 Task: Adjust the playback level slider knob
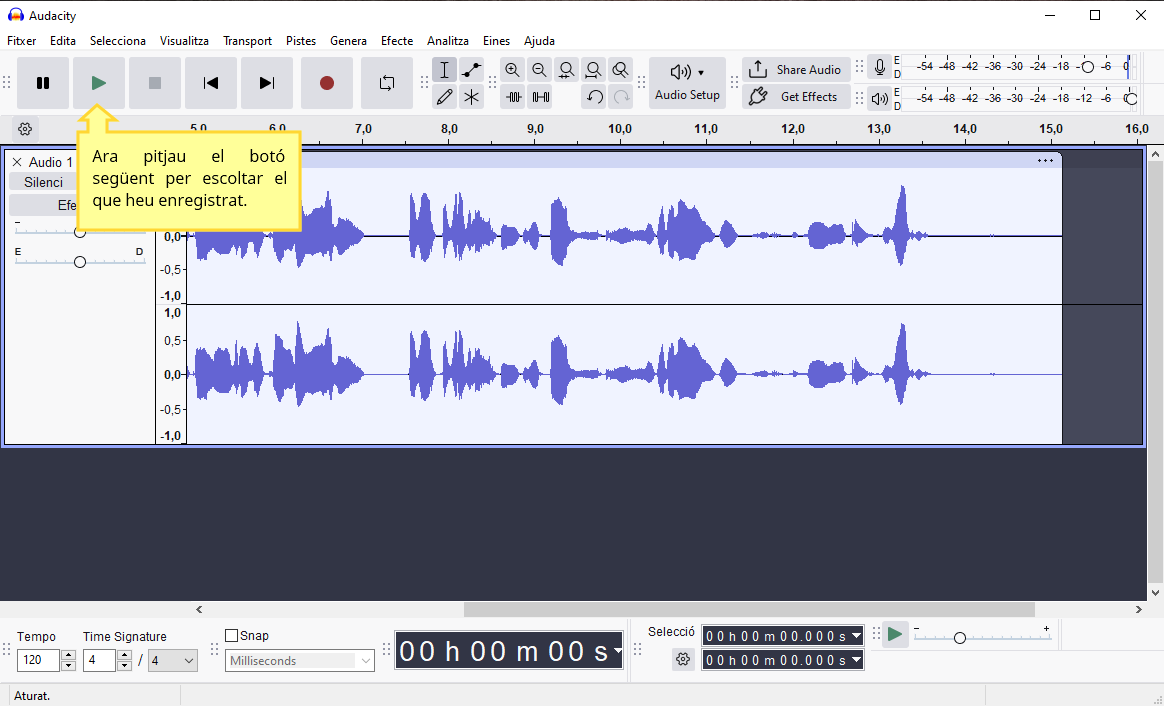tap(1131, 98)
